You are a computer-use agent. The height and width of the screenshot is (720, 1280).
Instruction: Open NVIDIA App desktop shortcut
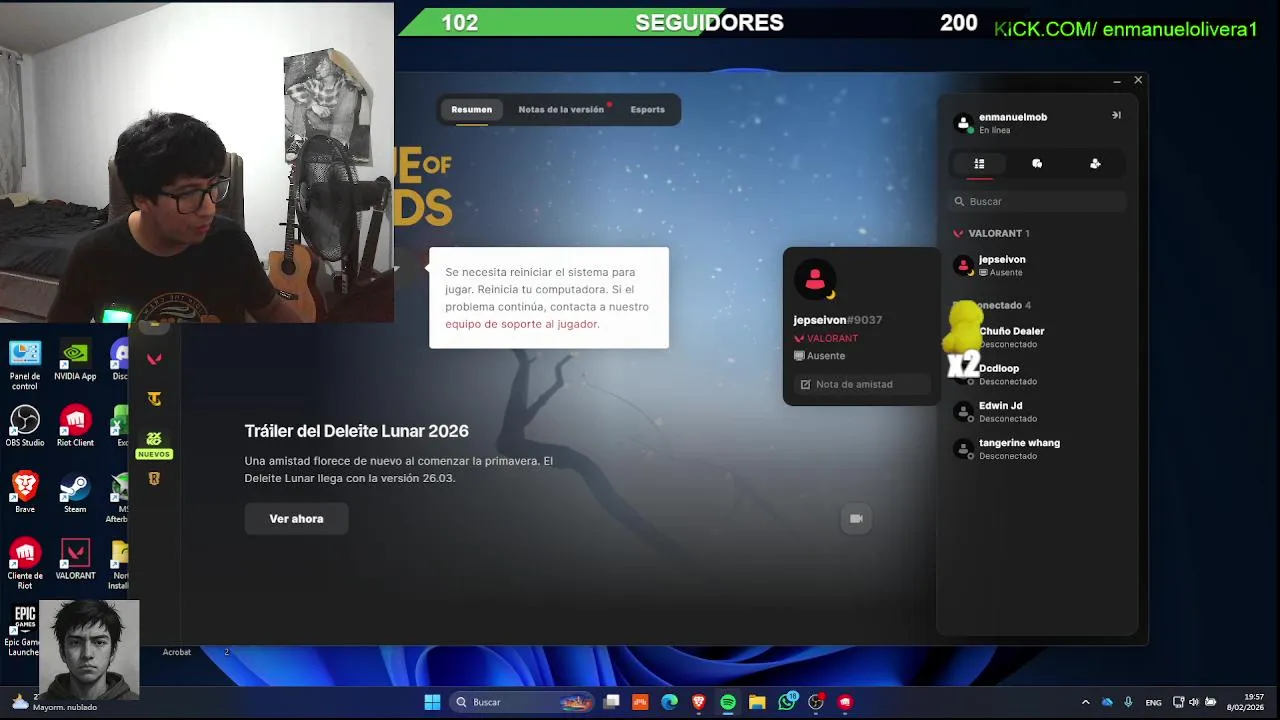[x=75, y=361]
